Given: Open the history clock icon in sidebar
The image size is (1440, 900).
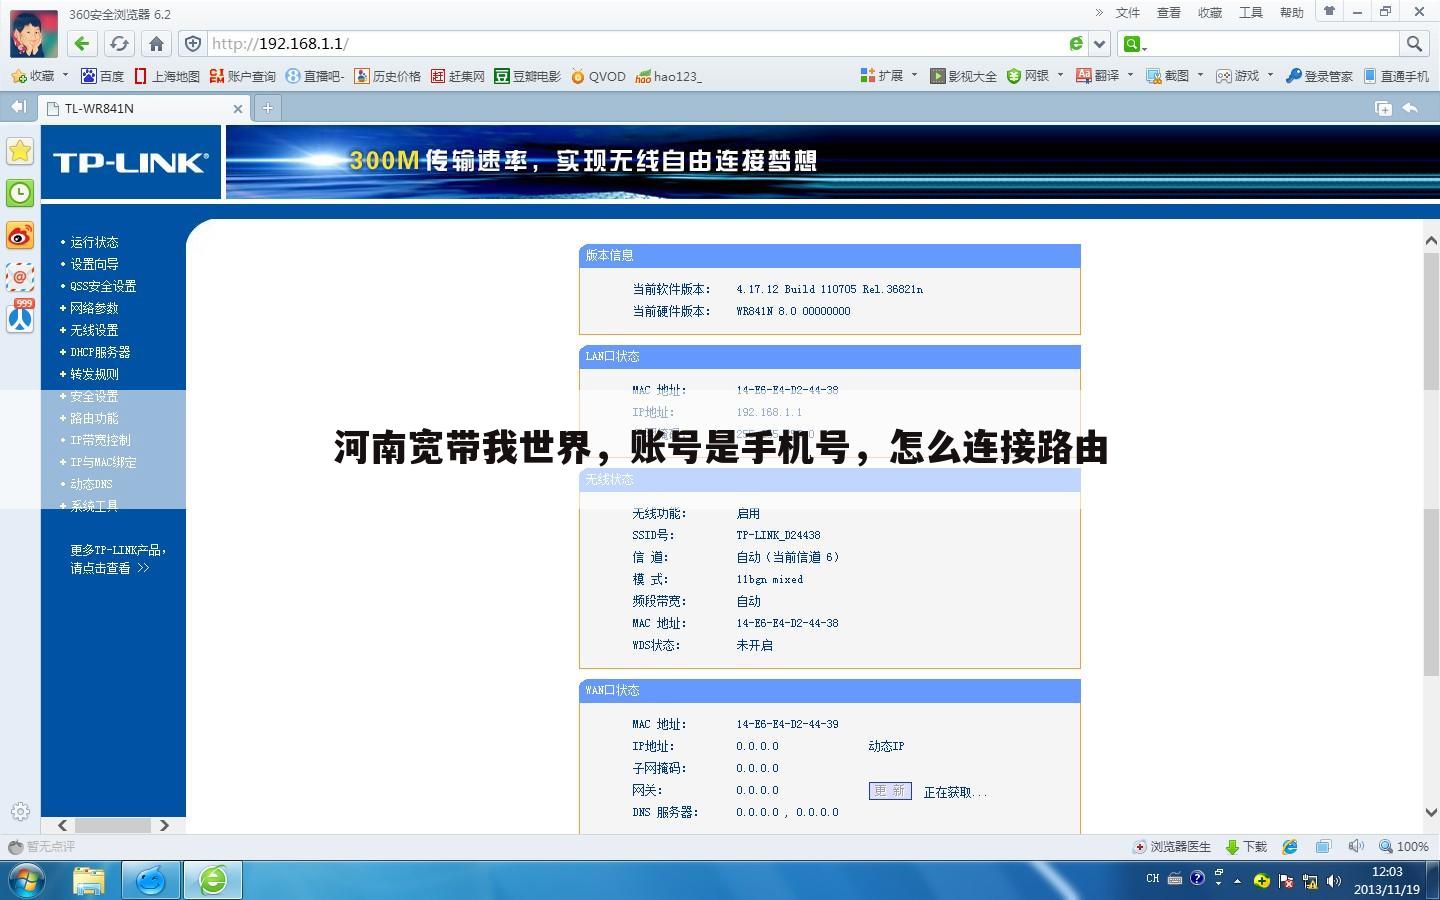Looking at the screenshot, I should (20, 193).
